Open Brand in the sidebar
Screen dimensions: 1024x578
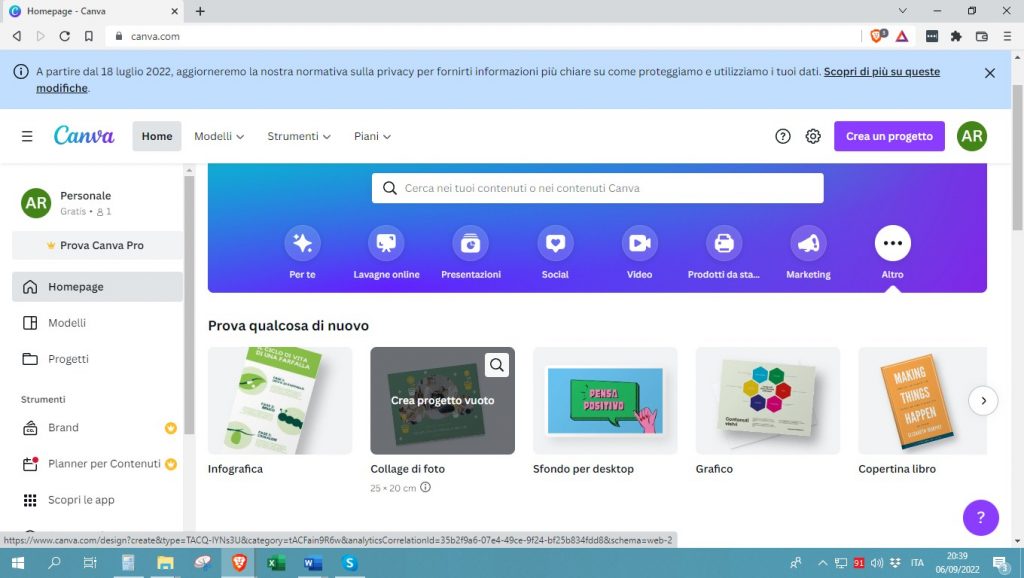63,427
